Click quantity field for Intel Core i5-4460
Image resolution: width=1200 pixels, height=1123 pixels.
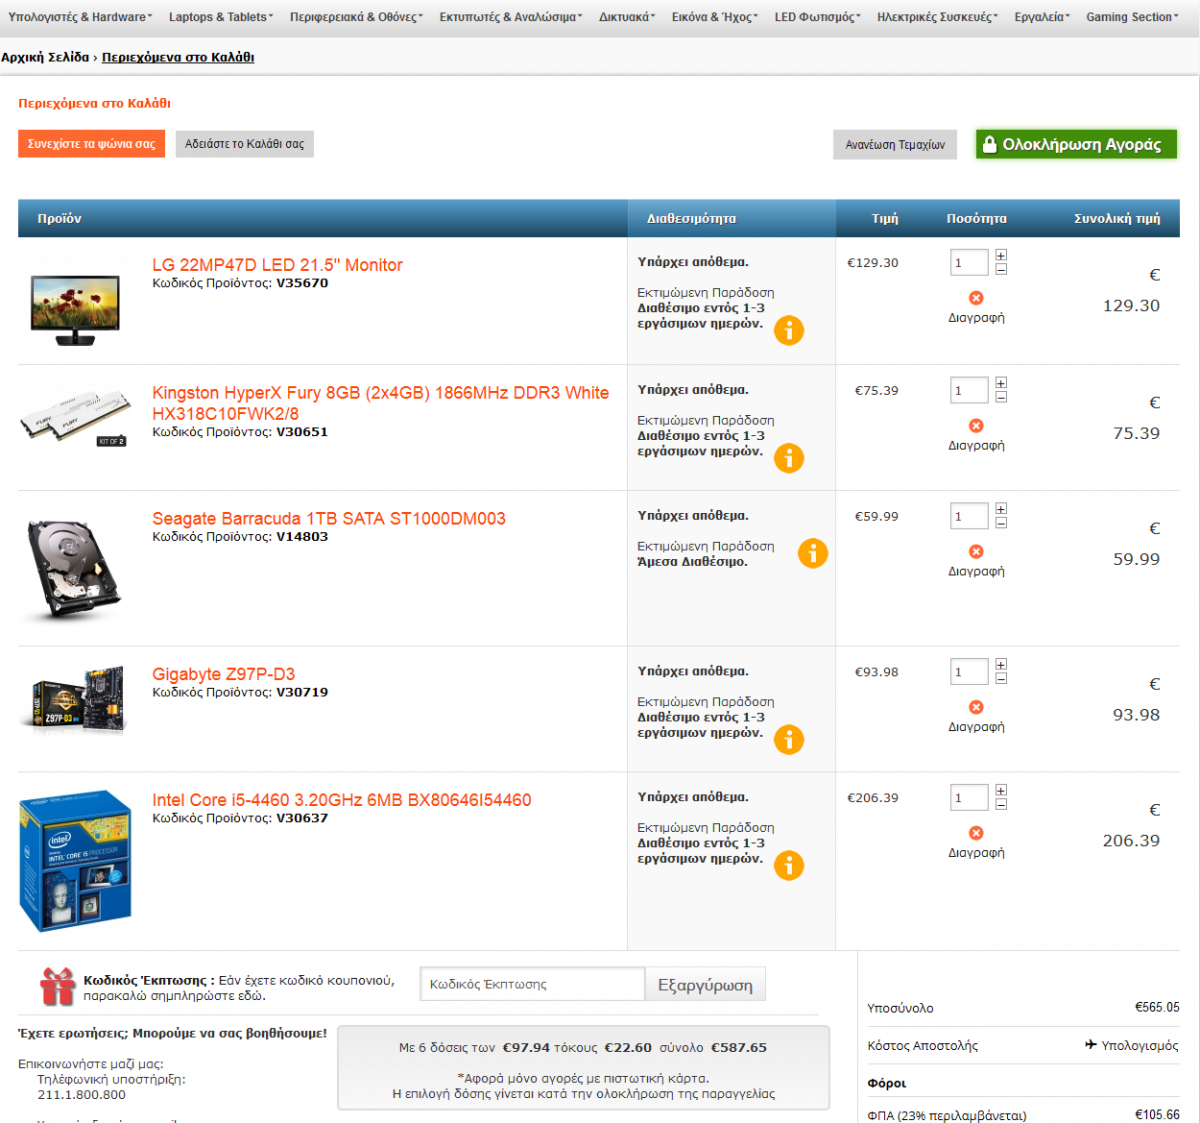click(x=969, y=798)
